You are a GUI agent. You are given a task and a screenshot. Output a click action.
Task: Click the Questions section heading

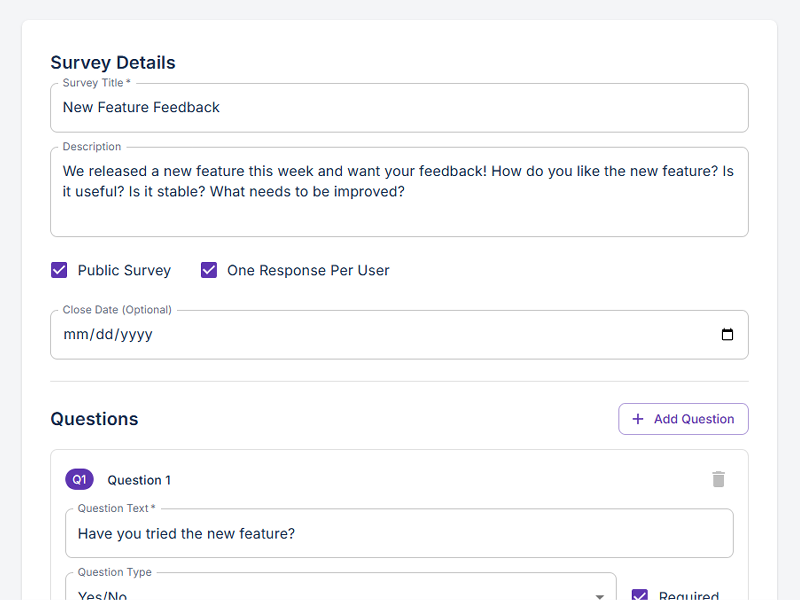point(94,418)
